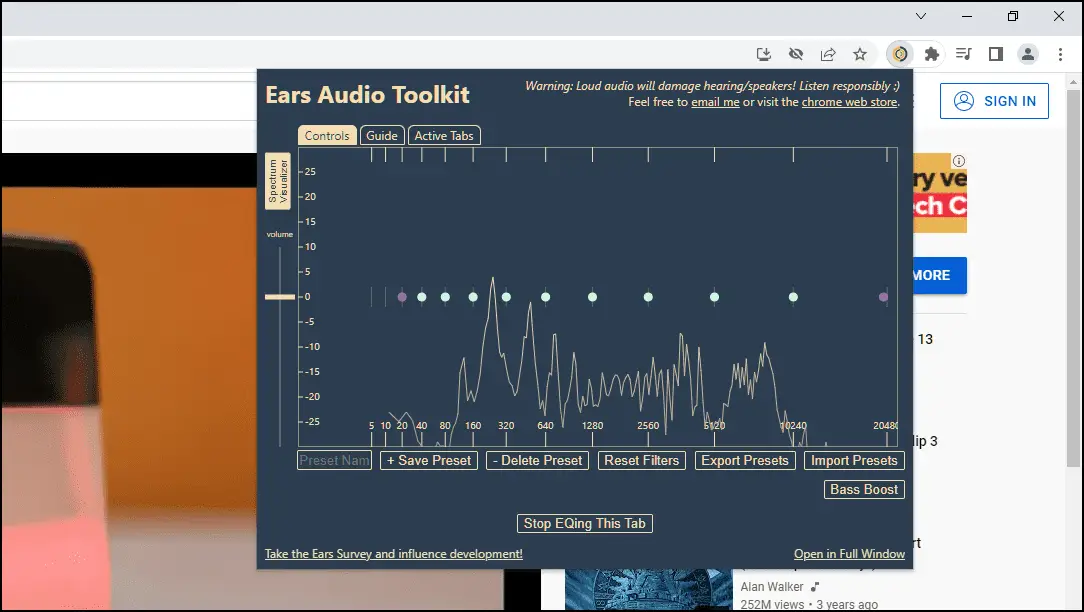Viewport: 1084px width, 612px height.
Task: Click the install app download icon
Action: [764, 54]
